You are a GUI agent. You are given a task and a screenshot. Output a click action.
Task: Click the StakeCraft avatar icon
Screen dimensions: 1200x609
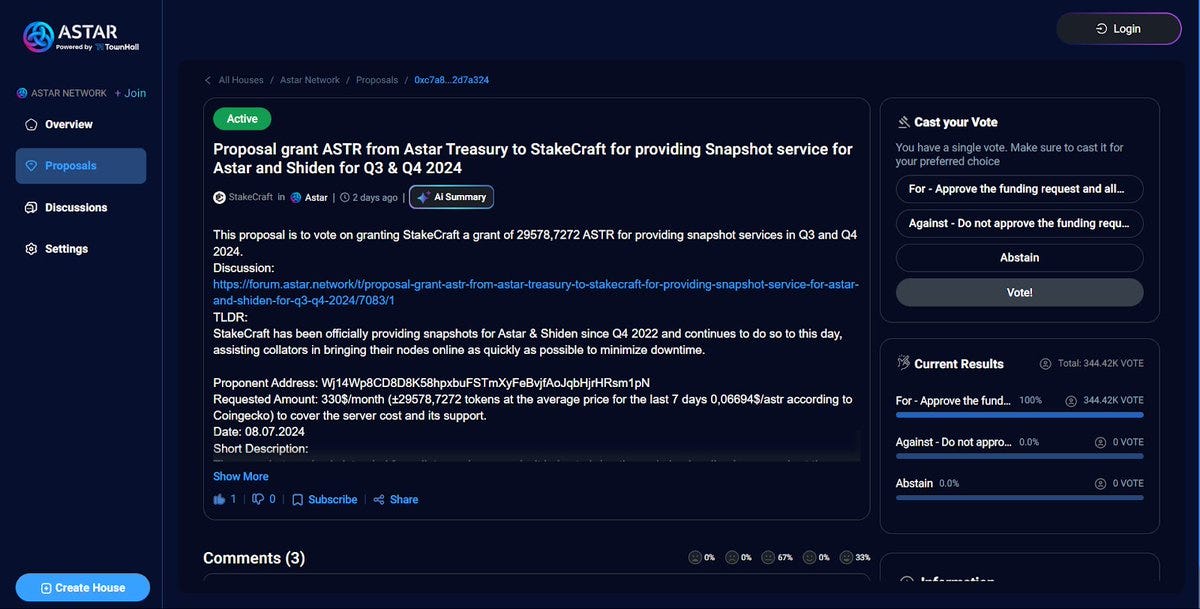(219, 197)
